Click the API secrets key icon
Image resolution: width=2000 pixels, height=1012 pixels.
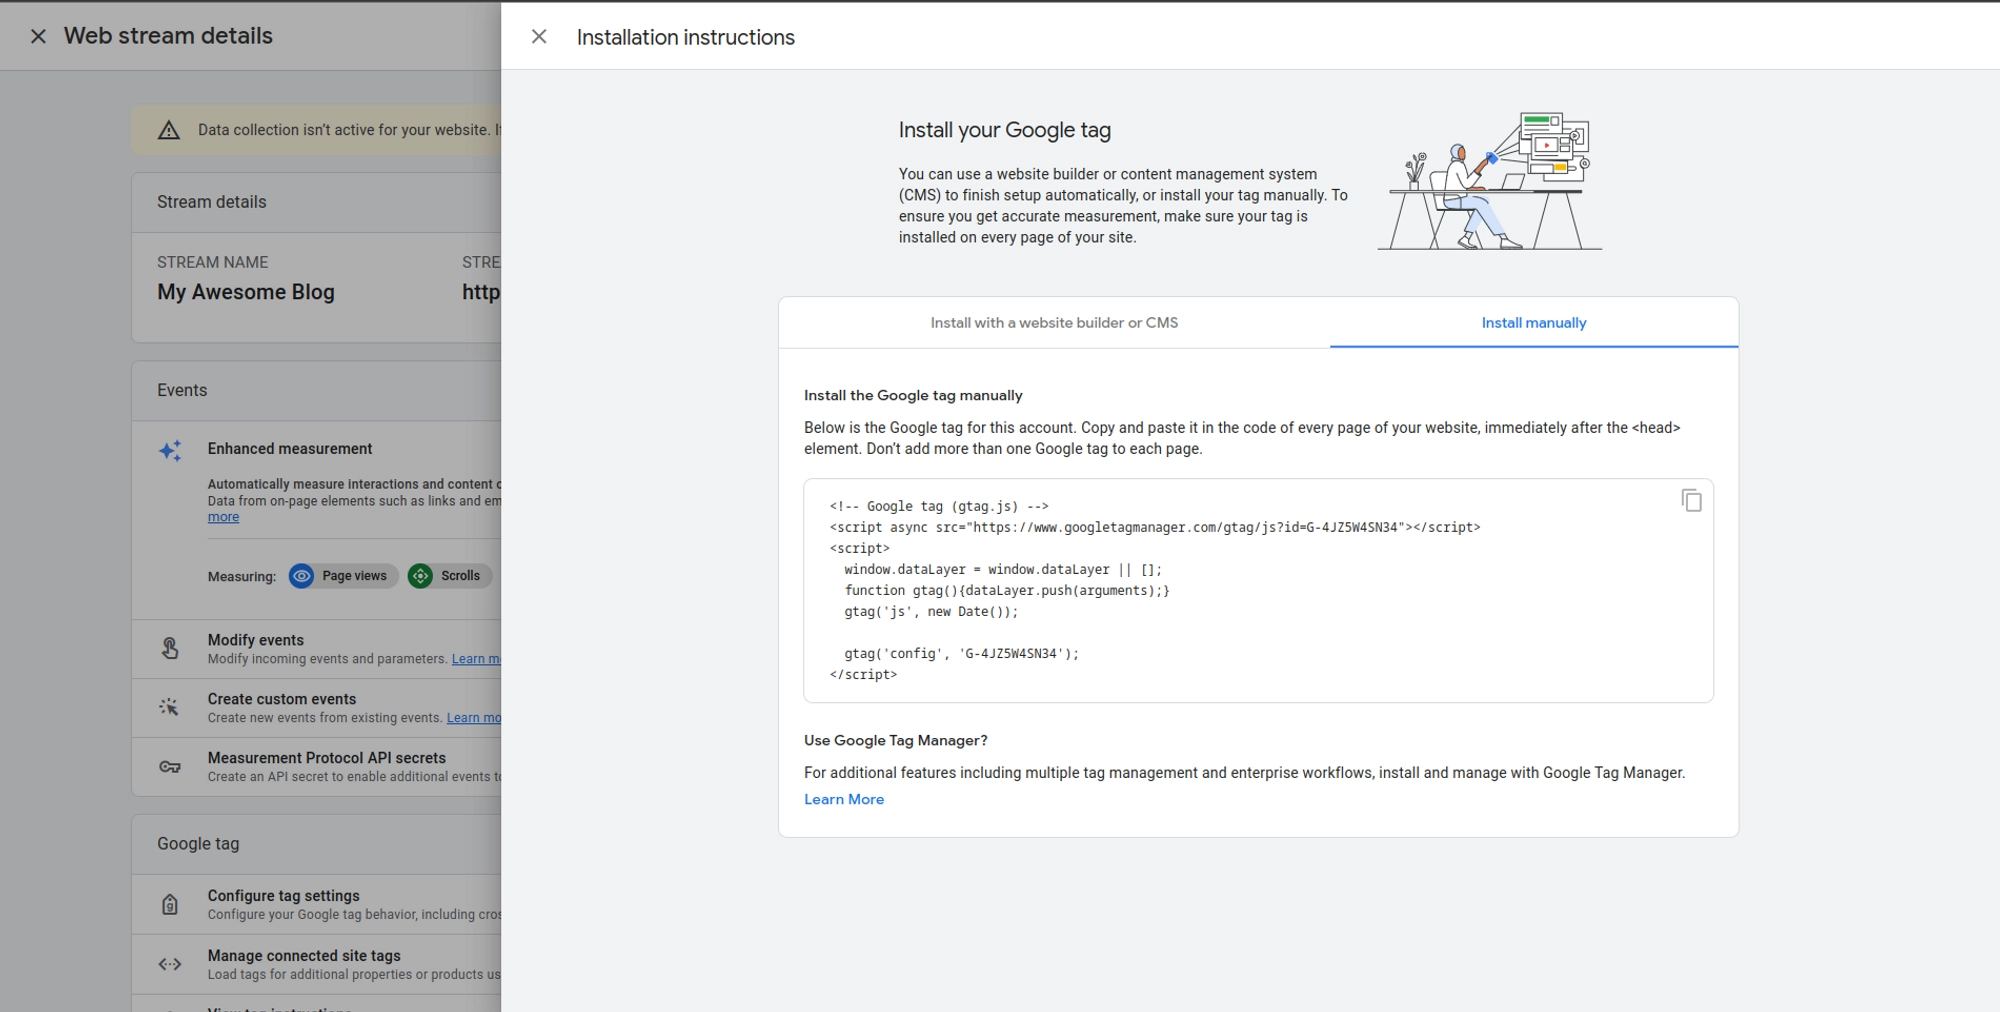tap(170, 767)
